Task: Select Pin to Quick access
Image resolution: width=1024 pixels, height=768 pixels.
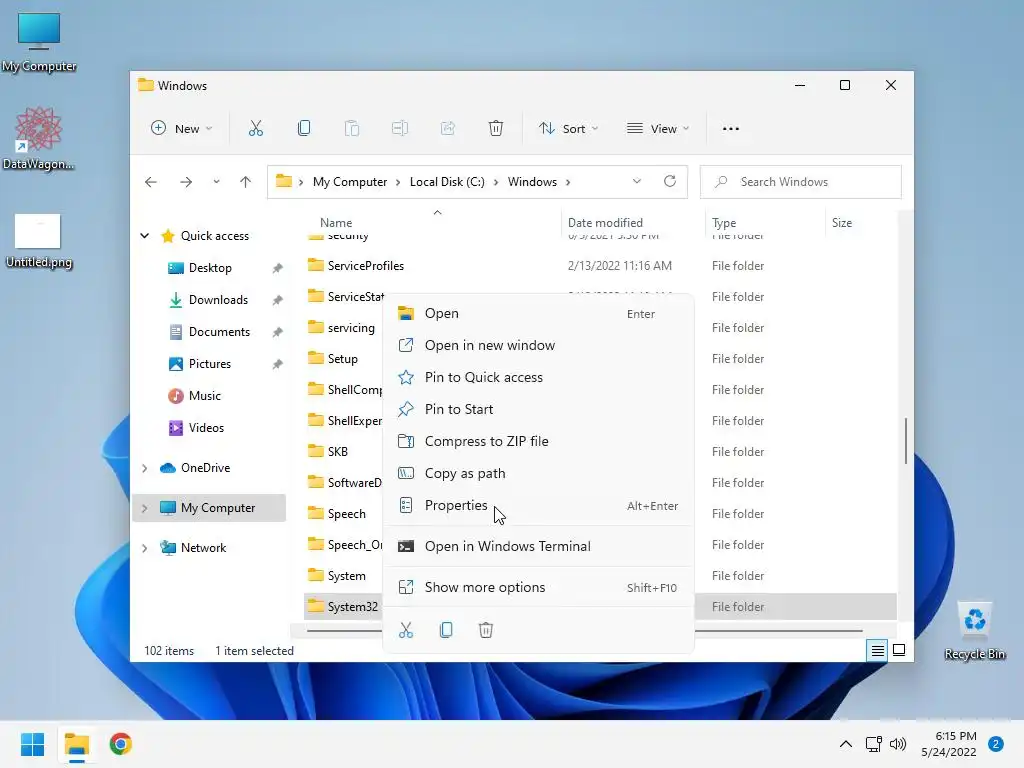Action: [x=537, y=377]
